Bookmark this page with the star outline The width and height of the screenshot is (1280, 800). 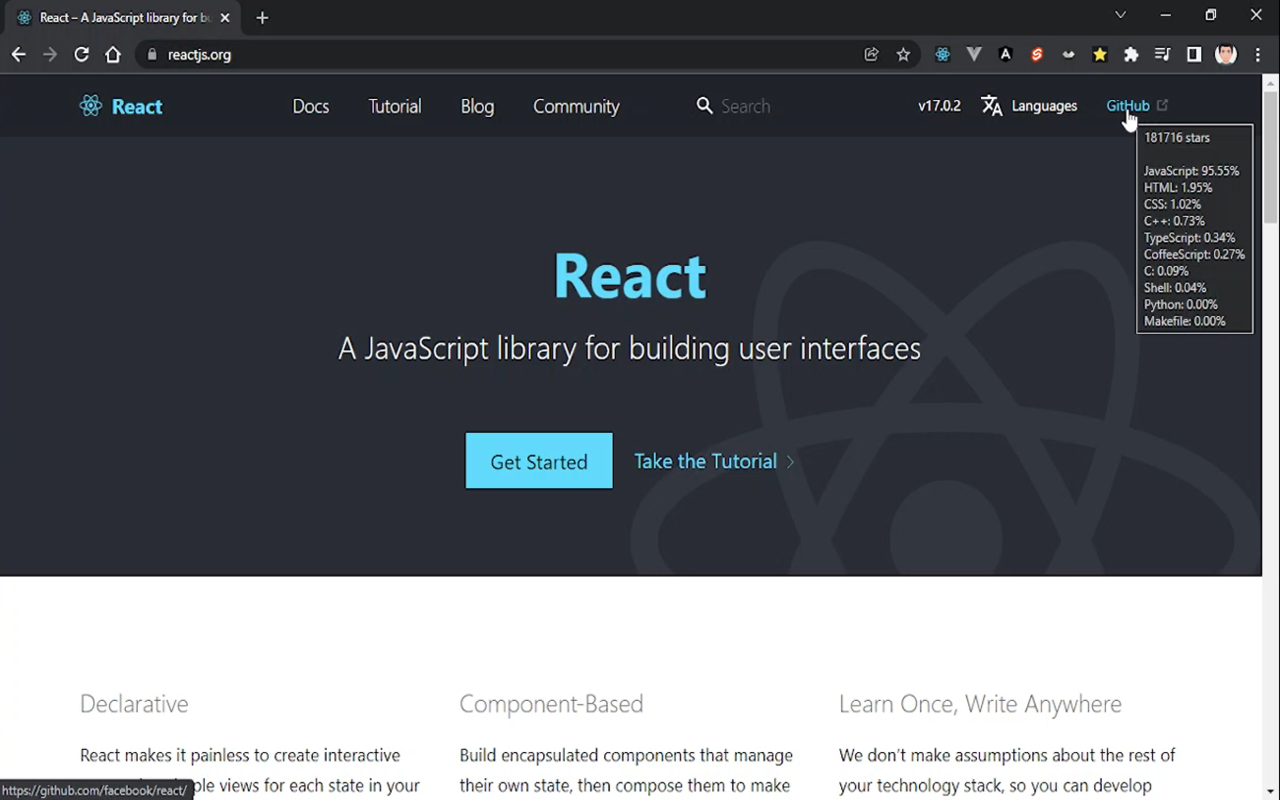(x=903, y=55)
